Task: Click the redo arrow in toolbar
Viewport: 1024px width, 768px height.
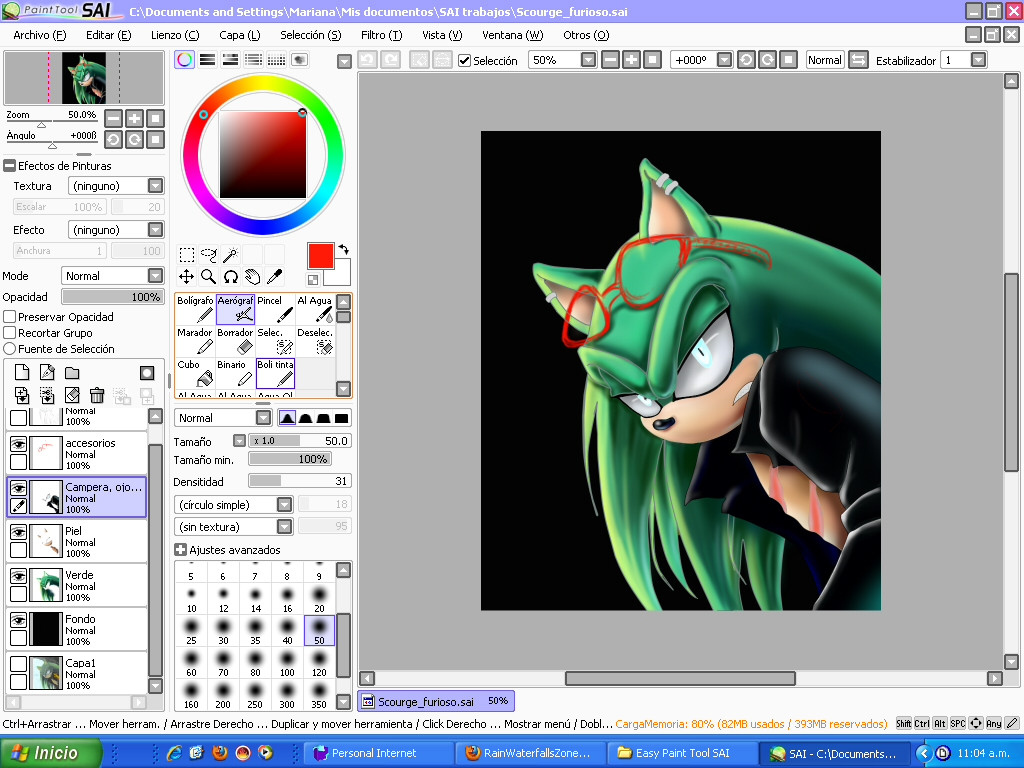Action: tap(391, 60)
